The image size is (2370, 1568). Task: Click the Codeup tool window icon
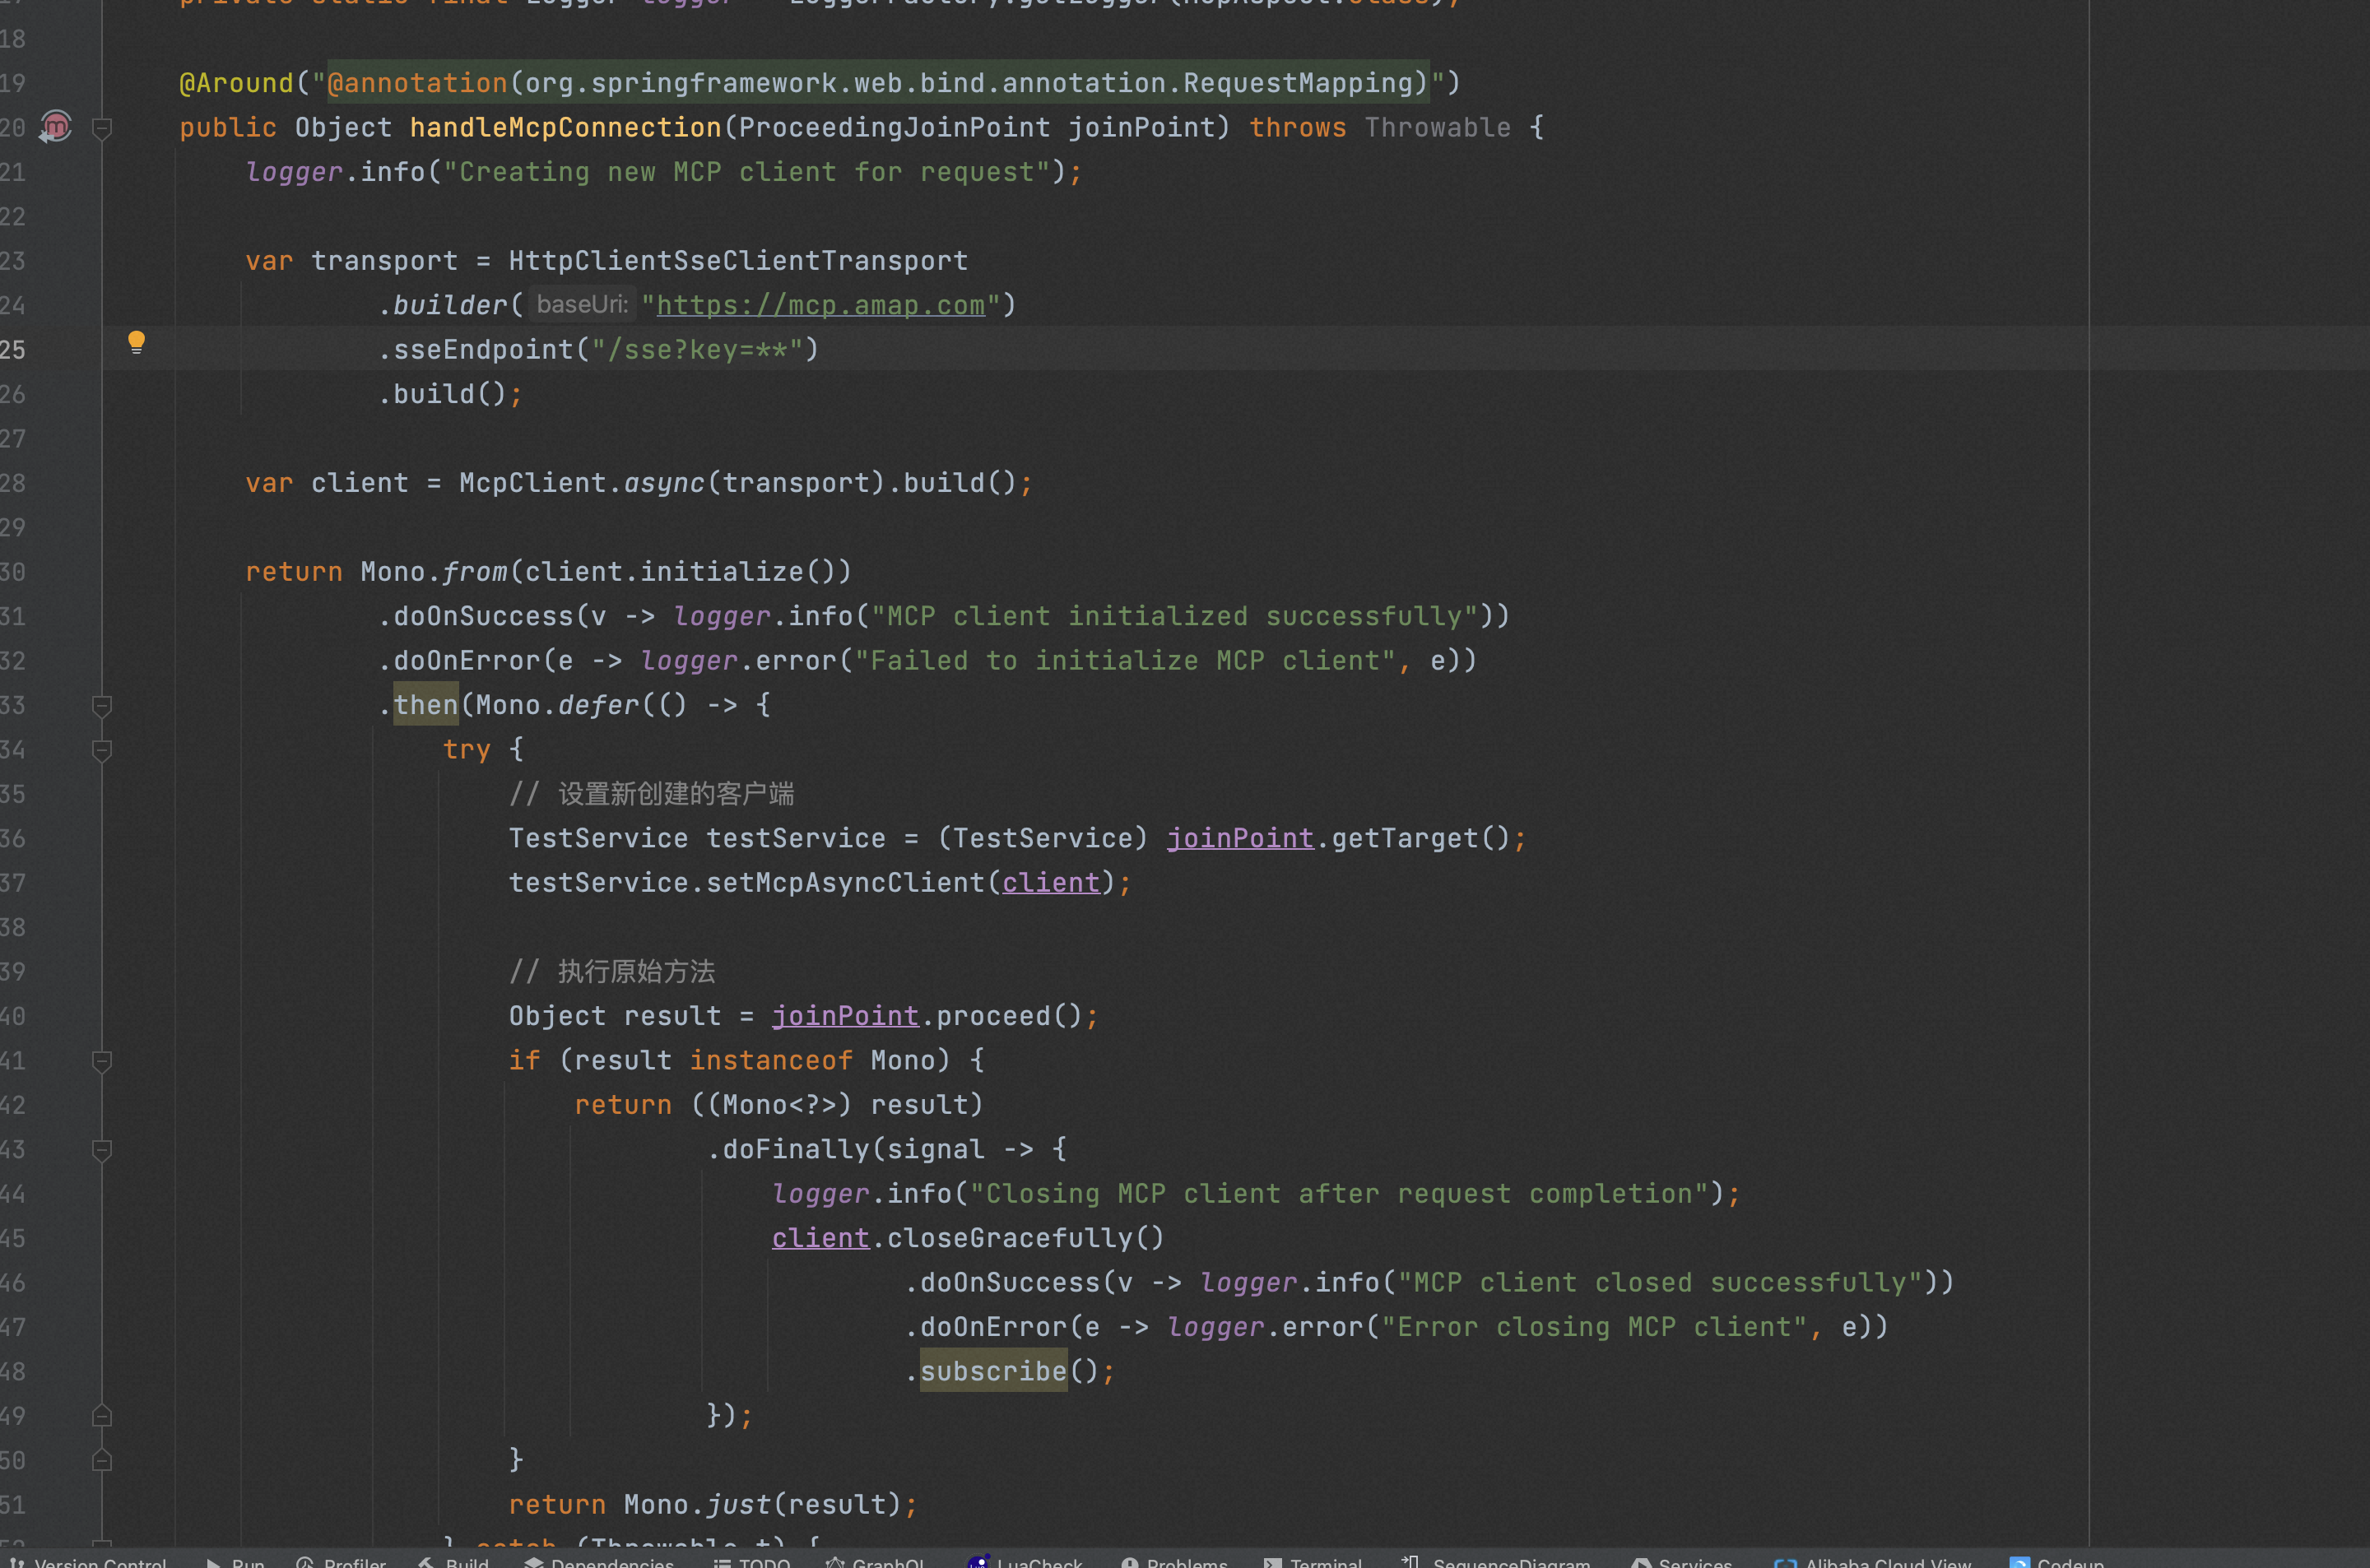2020,1562
